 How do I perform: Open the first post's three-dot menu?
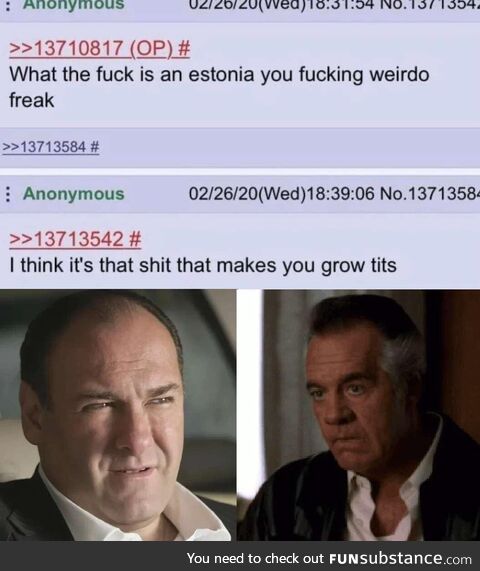(x=8, y=4)
